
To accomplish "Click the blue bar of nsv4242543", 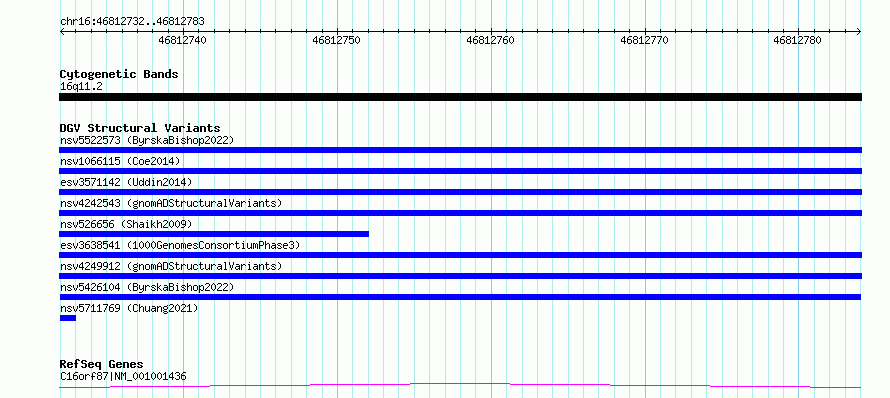I will pyautogui.click(x=460, y=213).
